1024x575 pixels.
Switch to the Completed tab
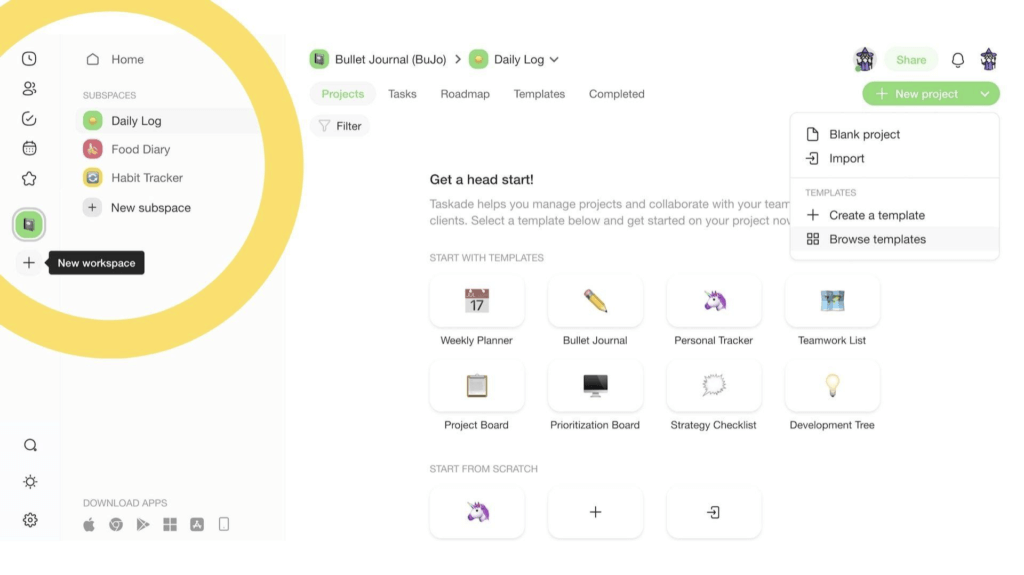[616, 94]
